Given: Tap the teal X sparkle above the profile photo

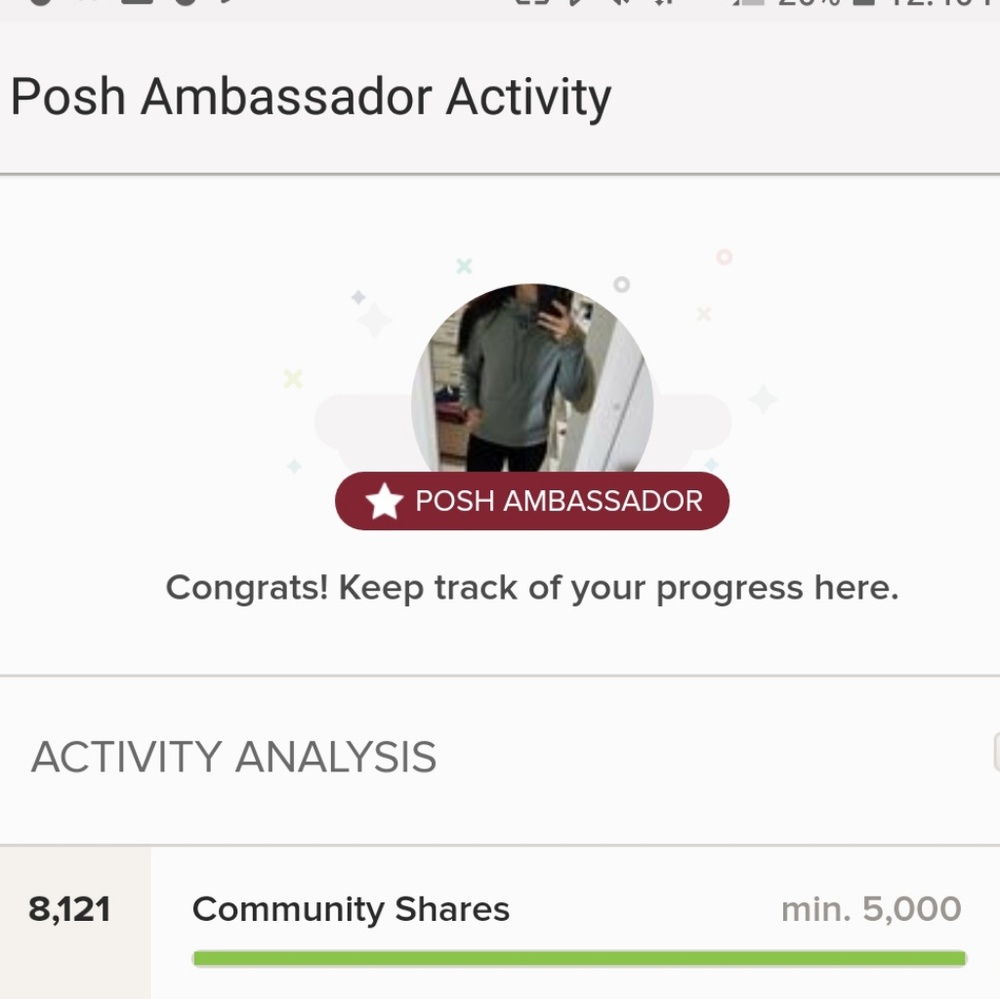Looking at the screenshot, I should 464,266.
